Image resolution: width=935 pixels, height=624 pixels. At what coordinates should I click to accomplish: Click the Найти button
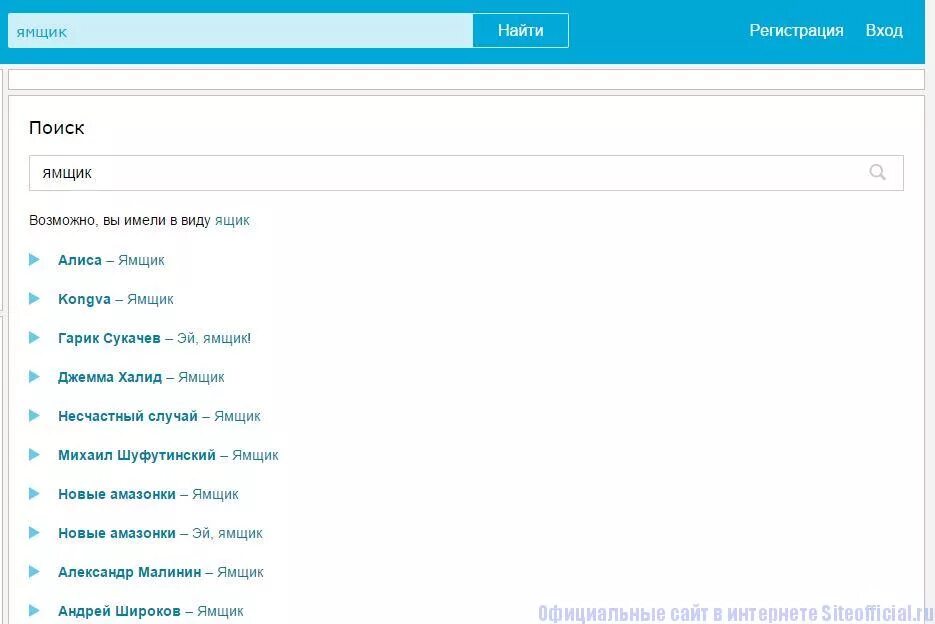click(521, 30)
